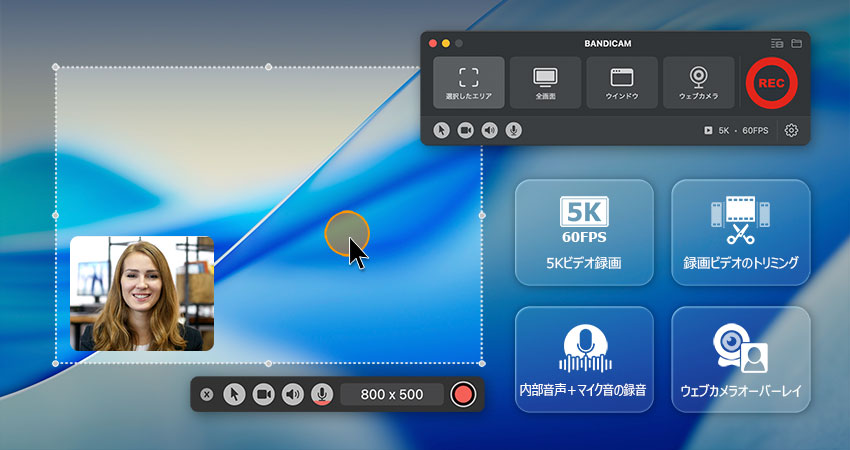This screenshot has height=450, width=850.
Task: Toggle webcam overlay in Bandicam window
Action: 466,130
